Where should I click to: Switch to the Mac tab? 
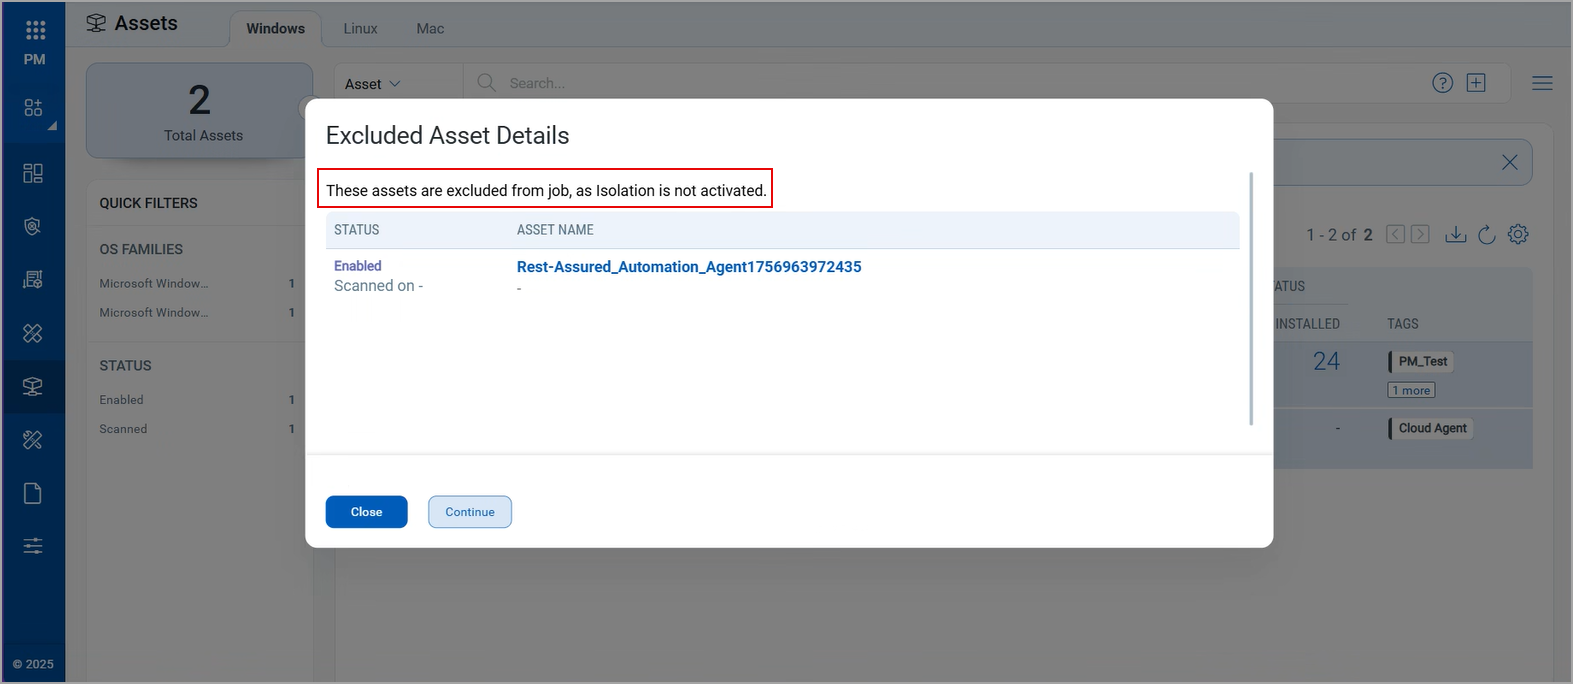pyautogui.click(x=430, y=28)
